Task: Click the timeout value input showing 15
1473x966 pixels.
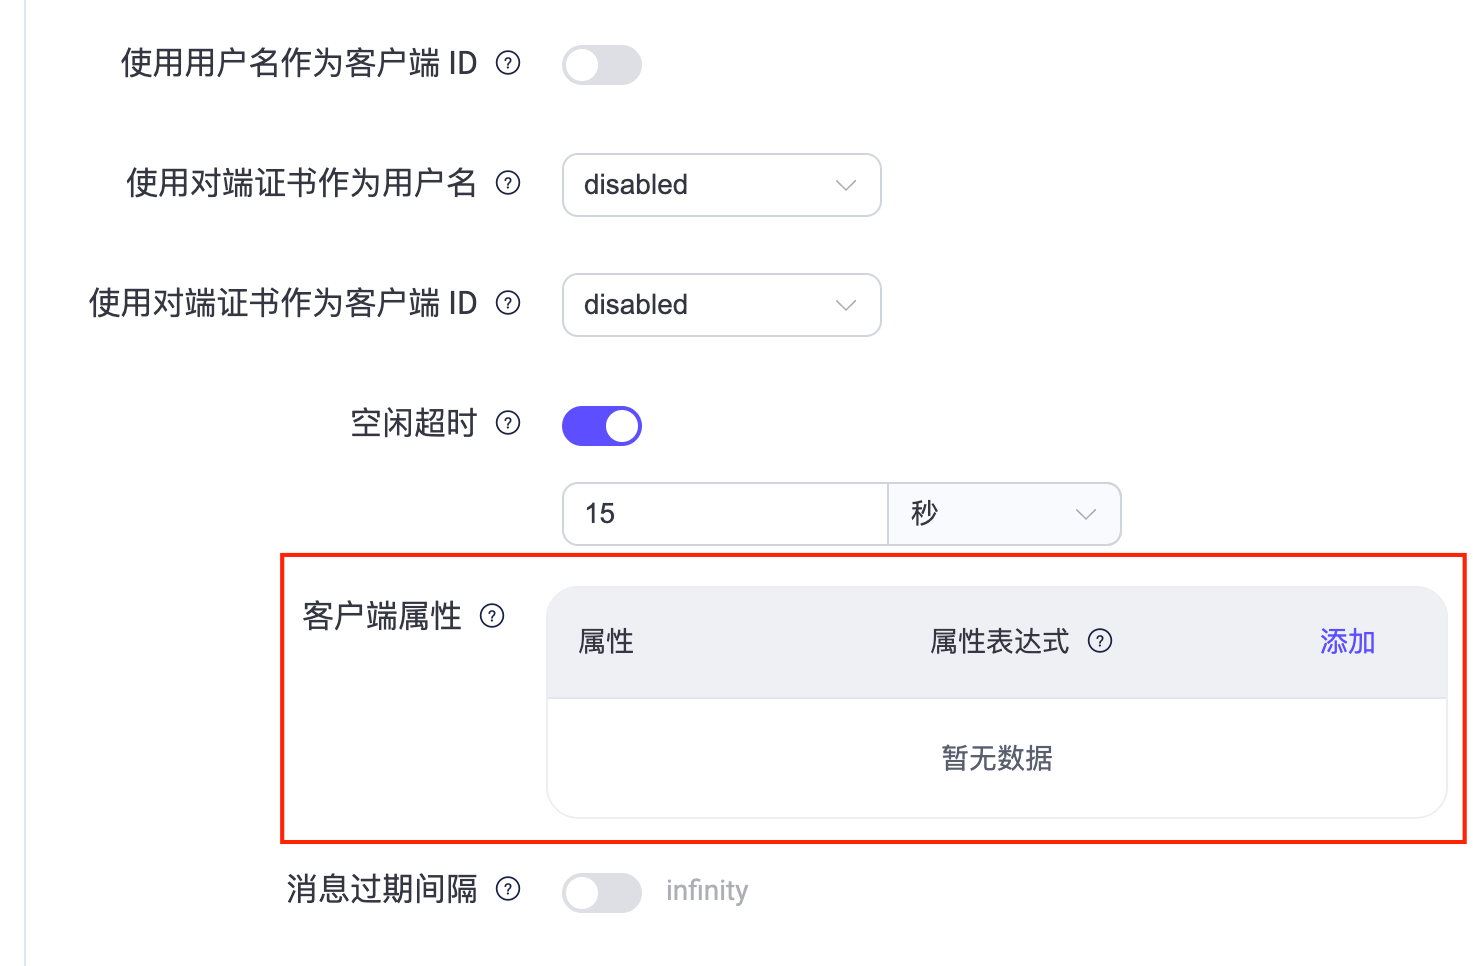Action: point(724,514)
